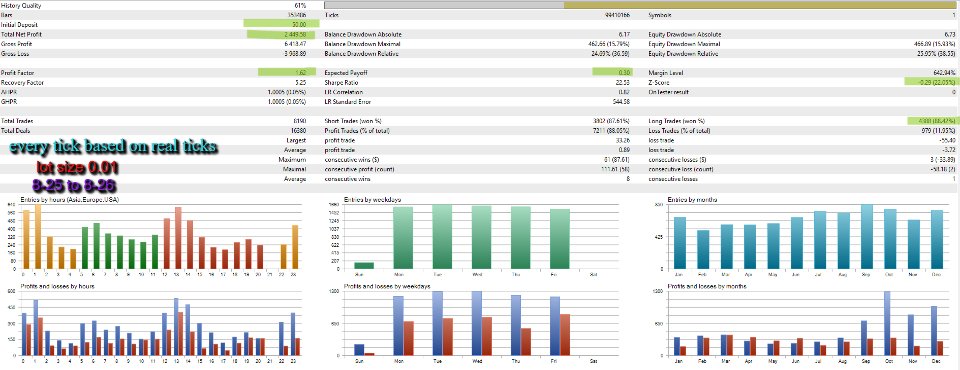
Task: Click the Sun bar in Entries by weekdays
Action: point(364,265)
